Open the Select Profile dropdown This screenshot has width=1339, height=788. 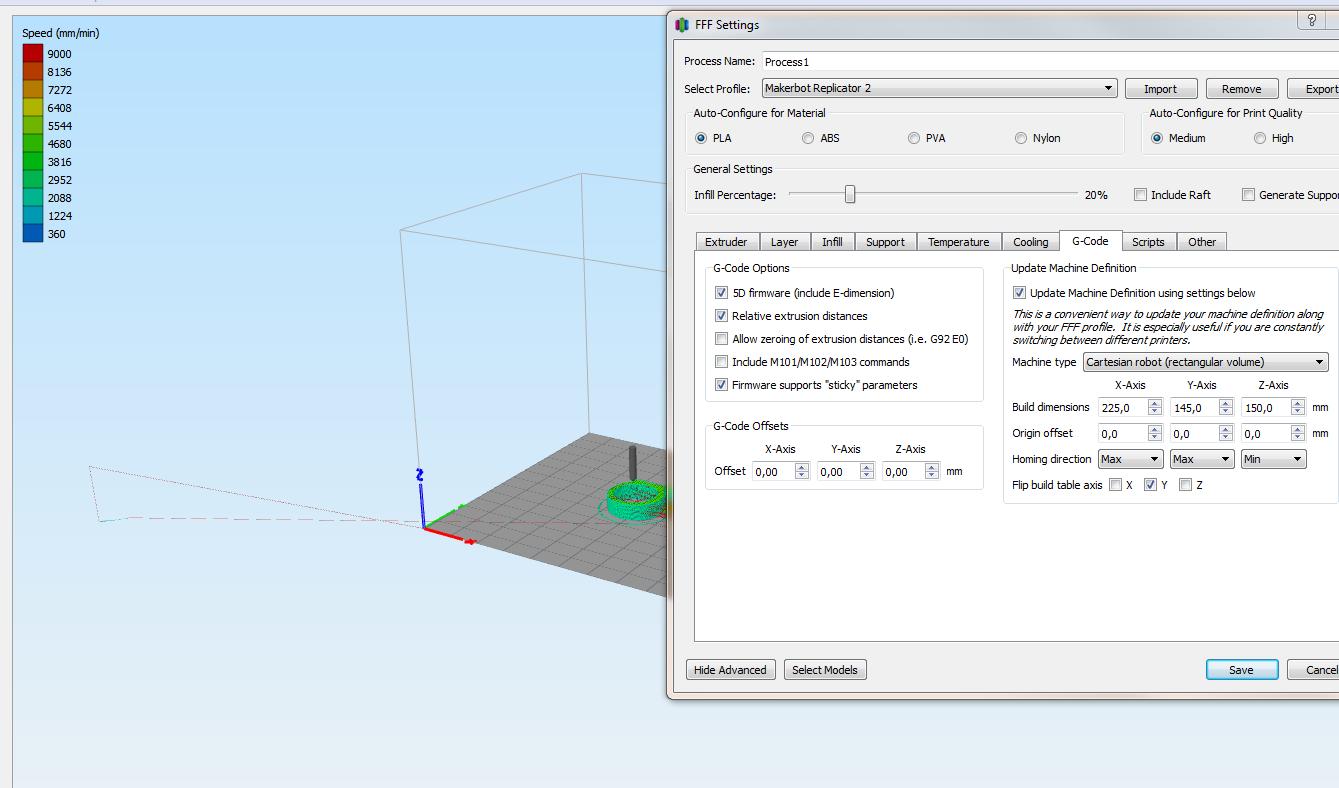939,88
